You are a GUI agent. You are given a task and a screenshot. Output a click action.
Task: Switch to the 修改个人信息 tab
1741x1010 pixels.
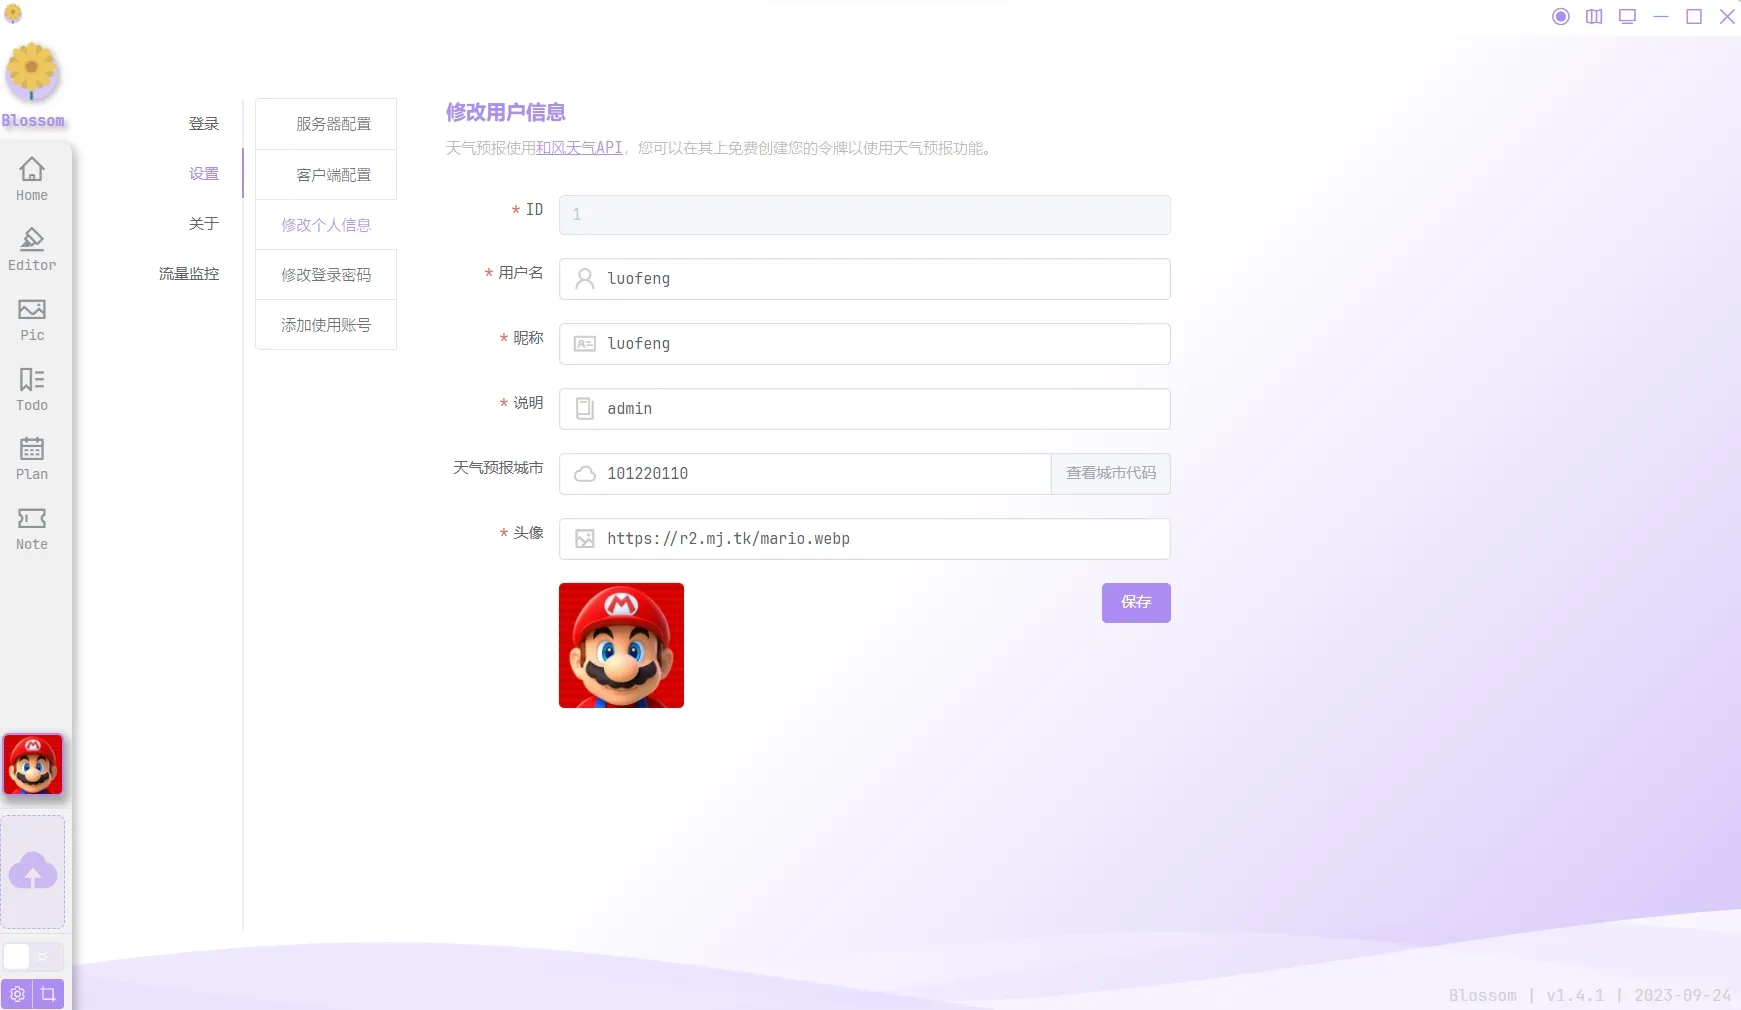326,225
